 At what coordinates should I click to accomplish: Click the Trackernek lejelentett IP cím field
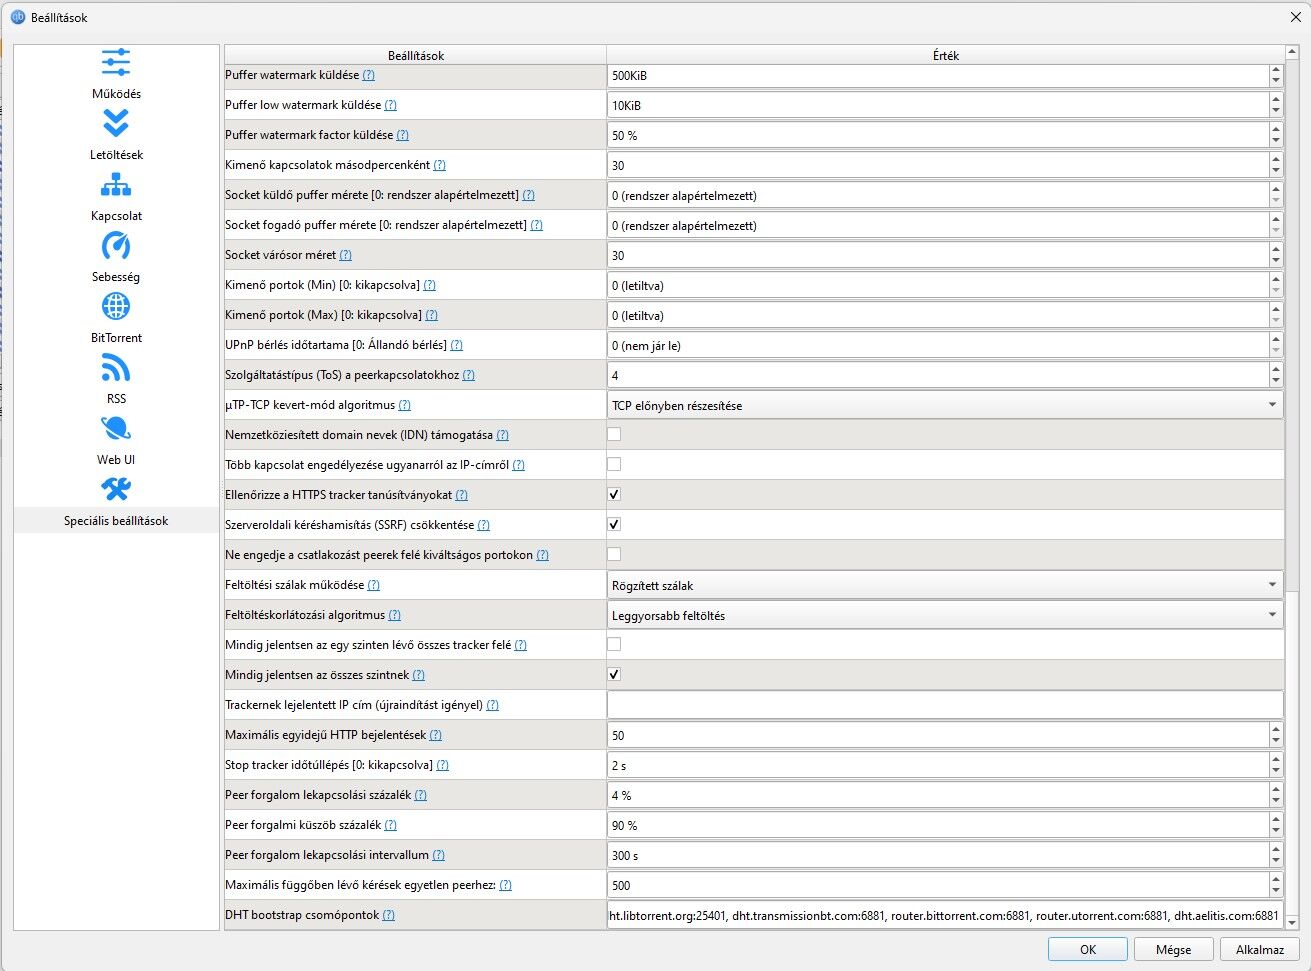(945, 705)
